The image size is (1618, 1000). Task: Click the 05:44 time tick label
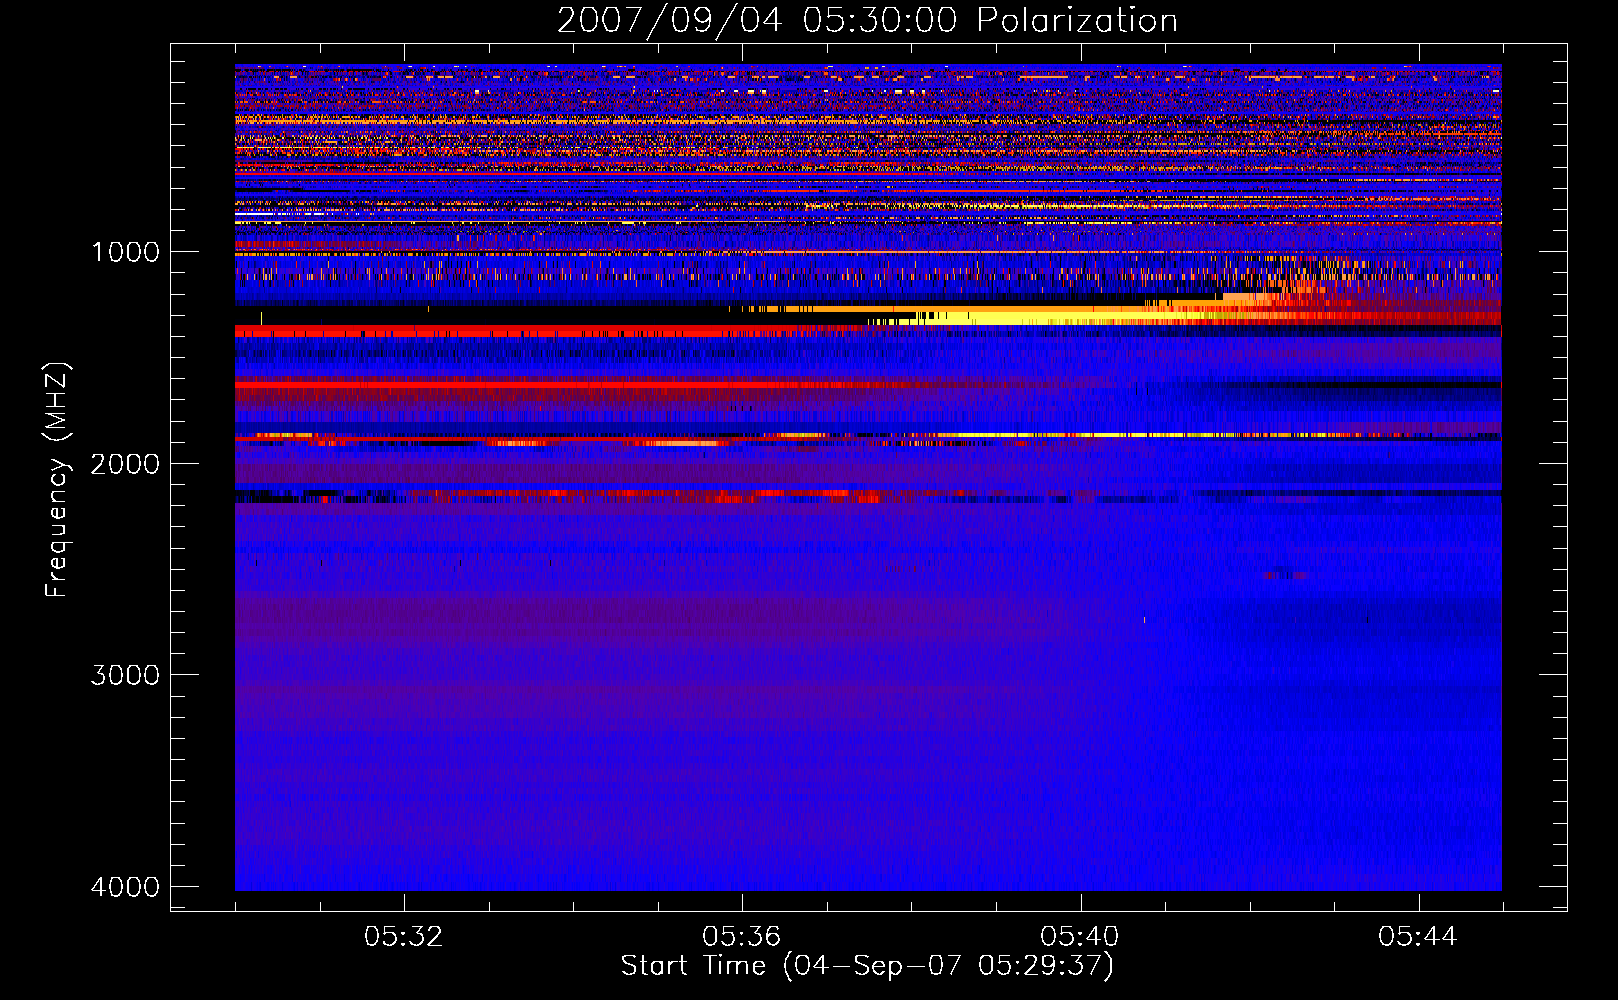1418,937
